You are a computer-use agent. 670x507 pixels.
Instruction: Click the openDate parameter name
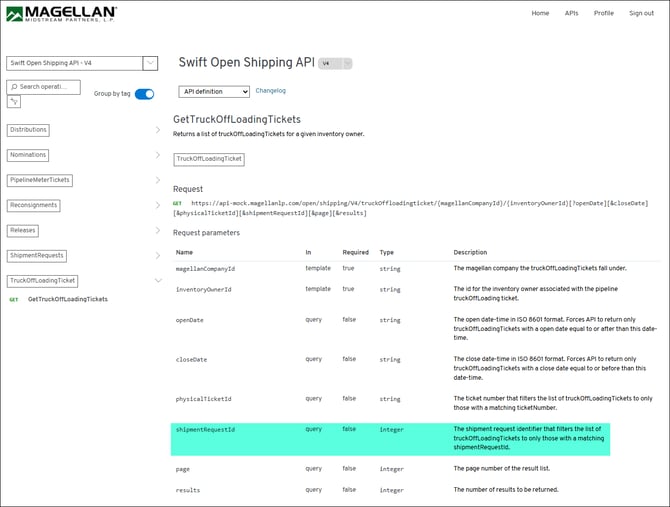(189, 320)
